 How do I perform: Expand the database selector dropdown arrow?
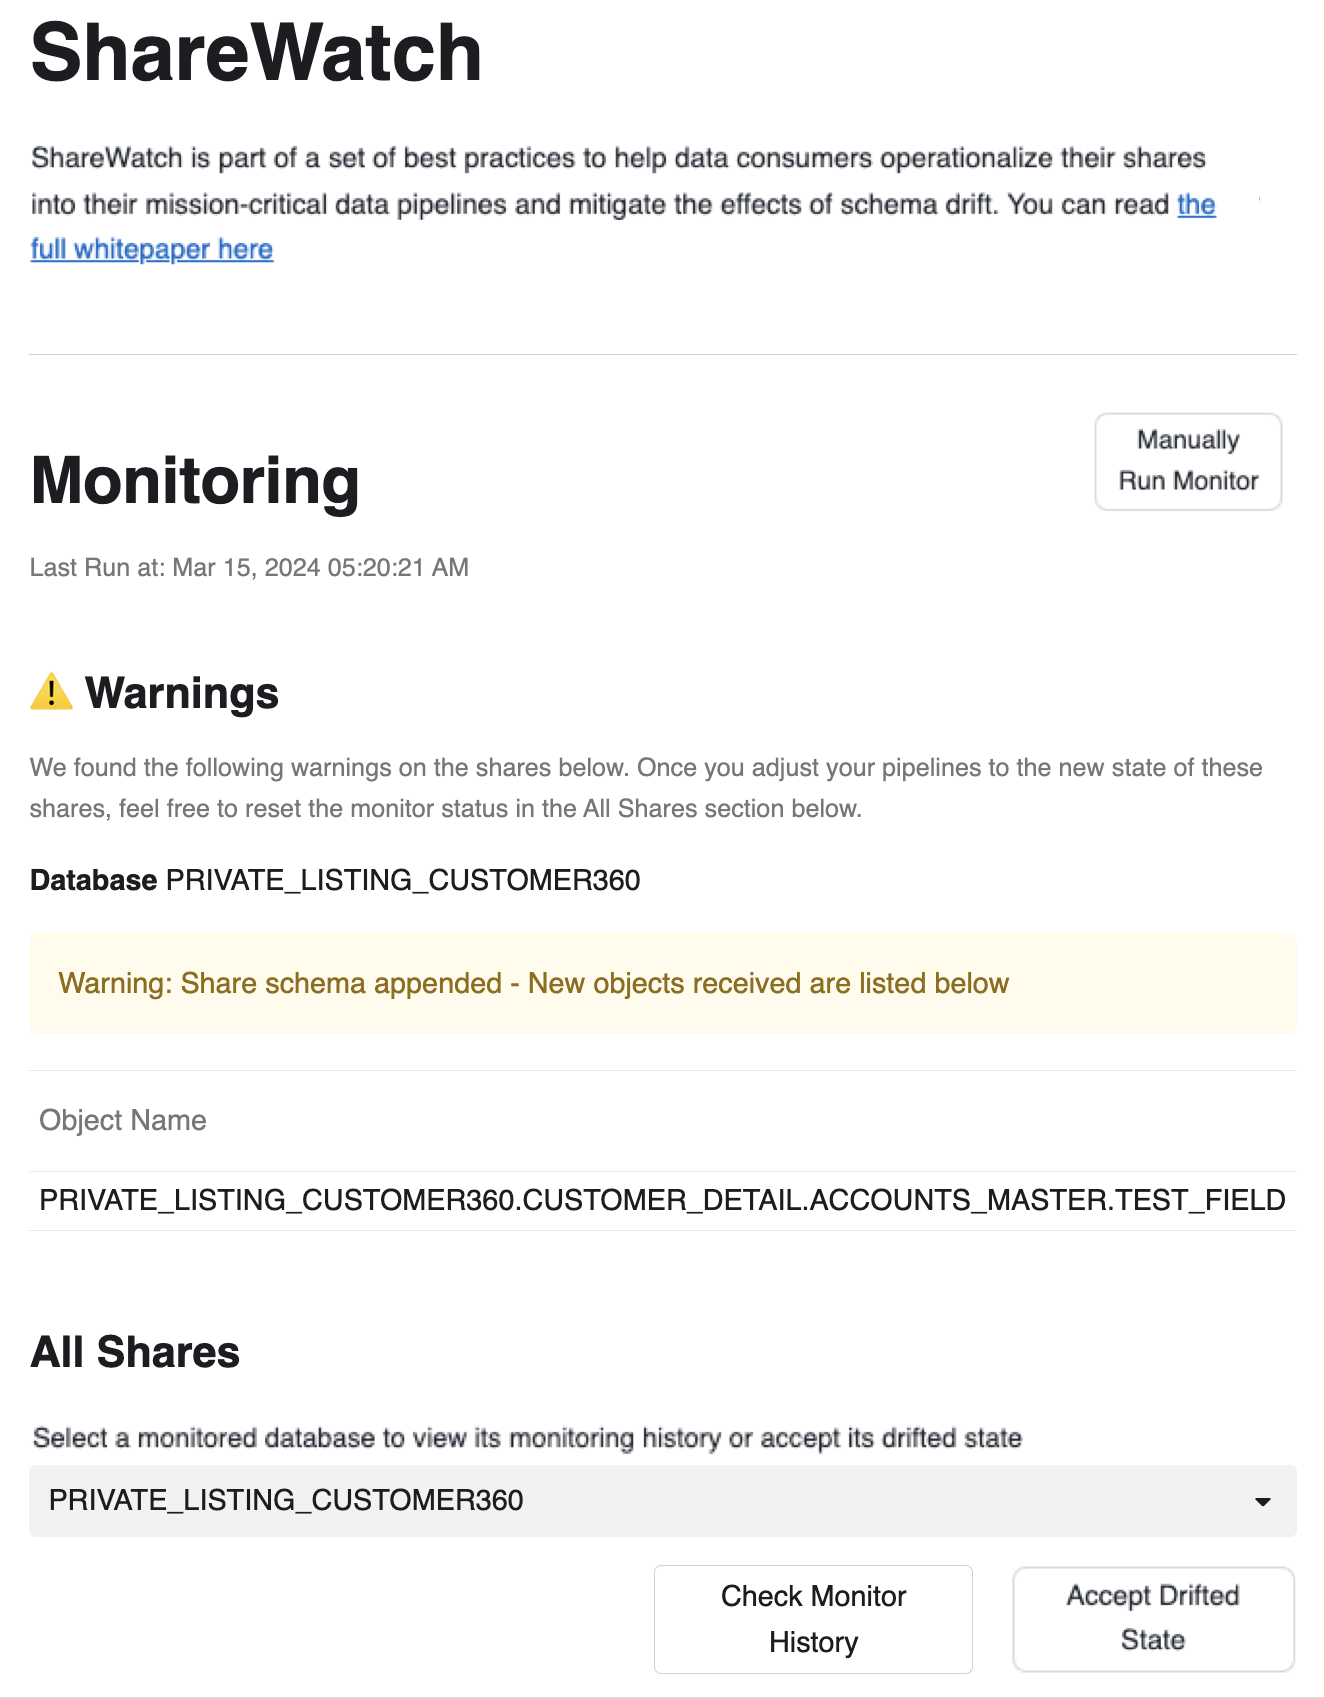pos(1262,1501)
